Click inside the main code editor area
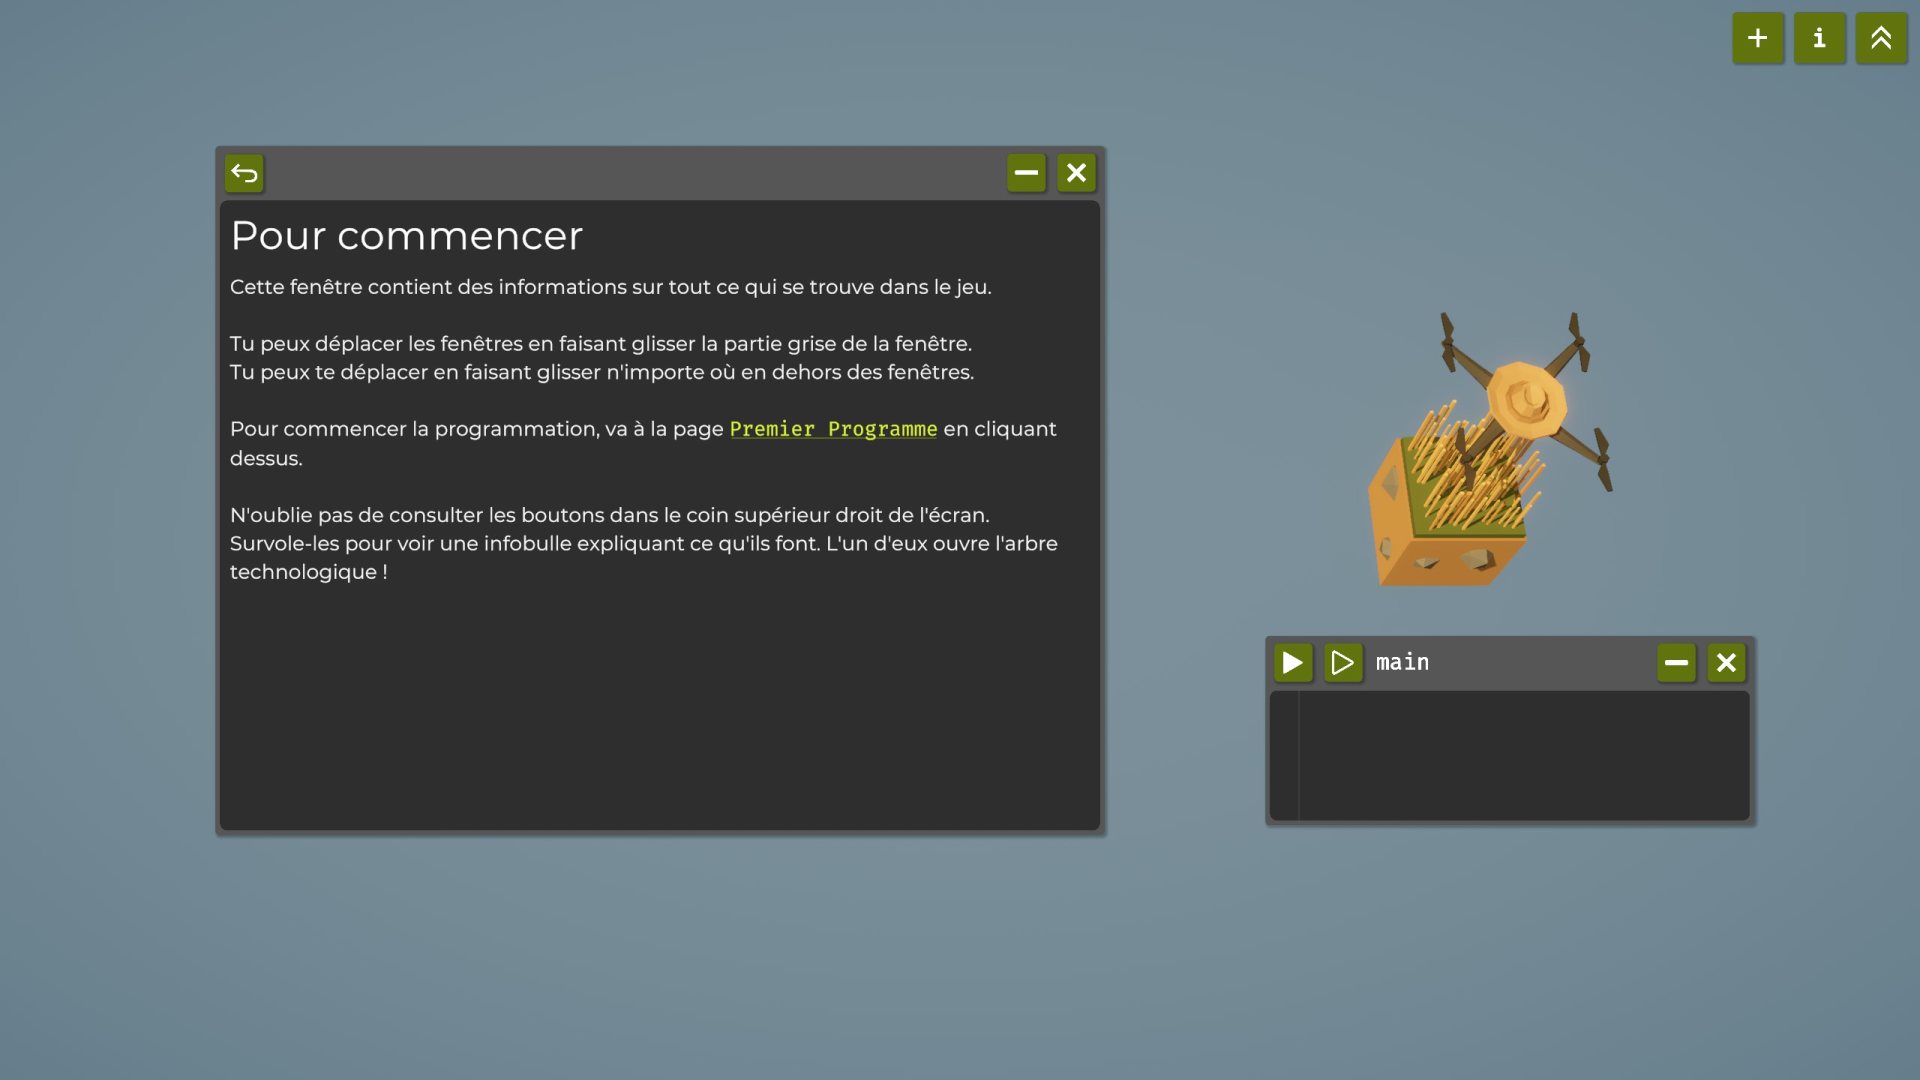The image size is (1920, 1080). click(x=1524, y=755)
